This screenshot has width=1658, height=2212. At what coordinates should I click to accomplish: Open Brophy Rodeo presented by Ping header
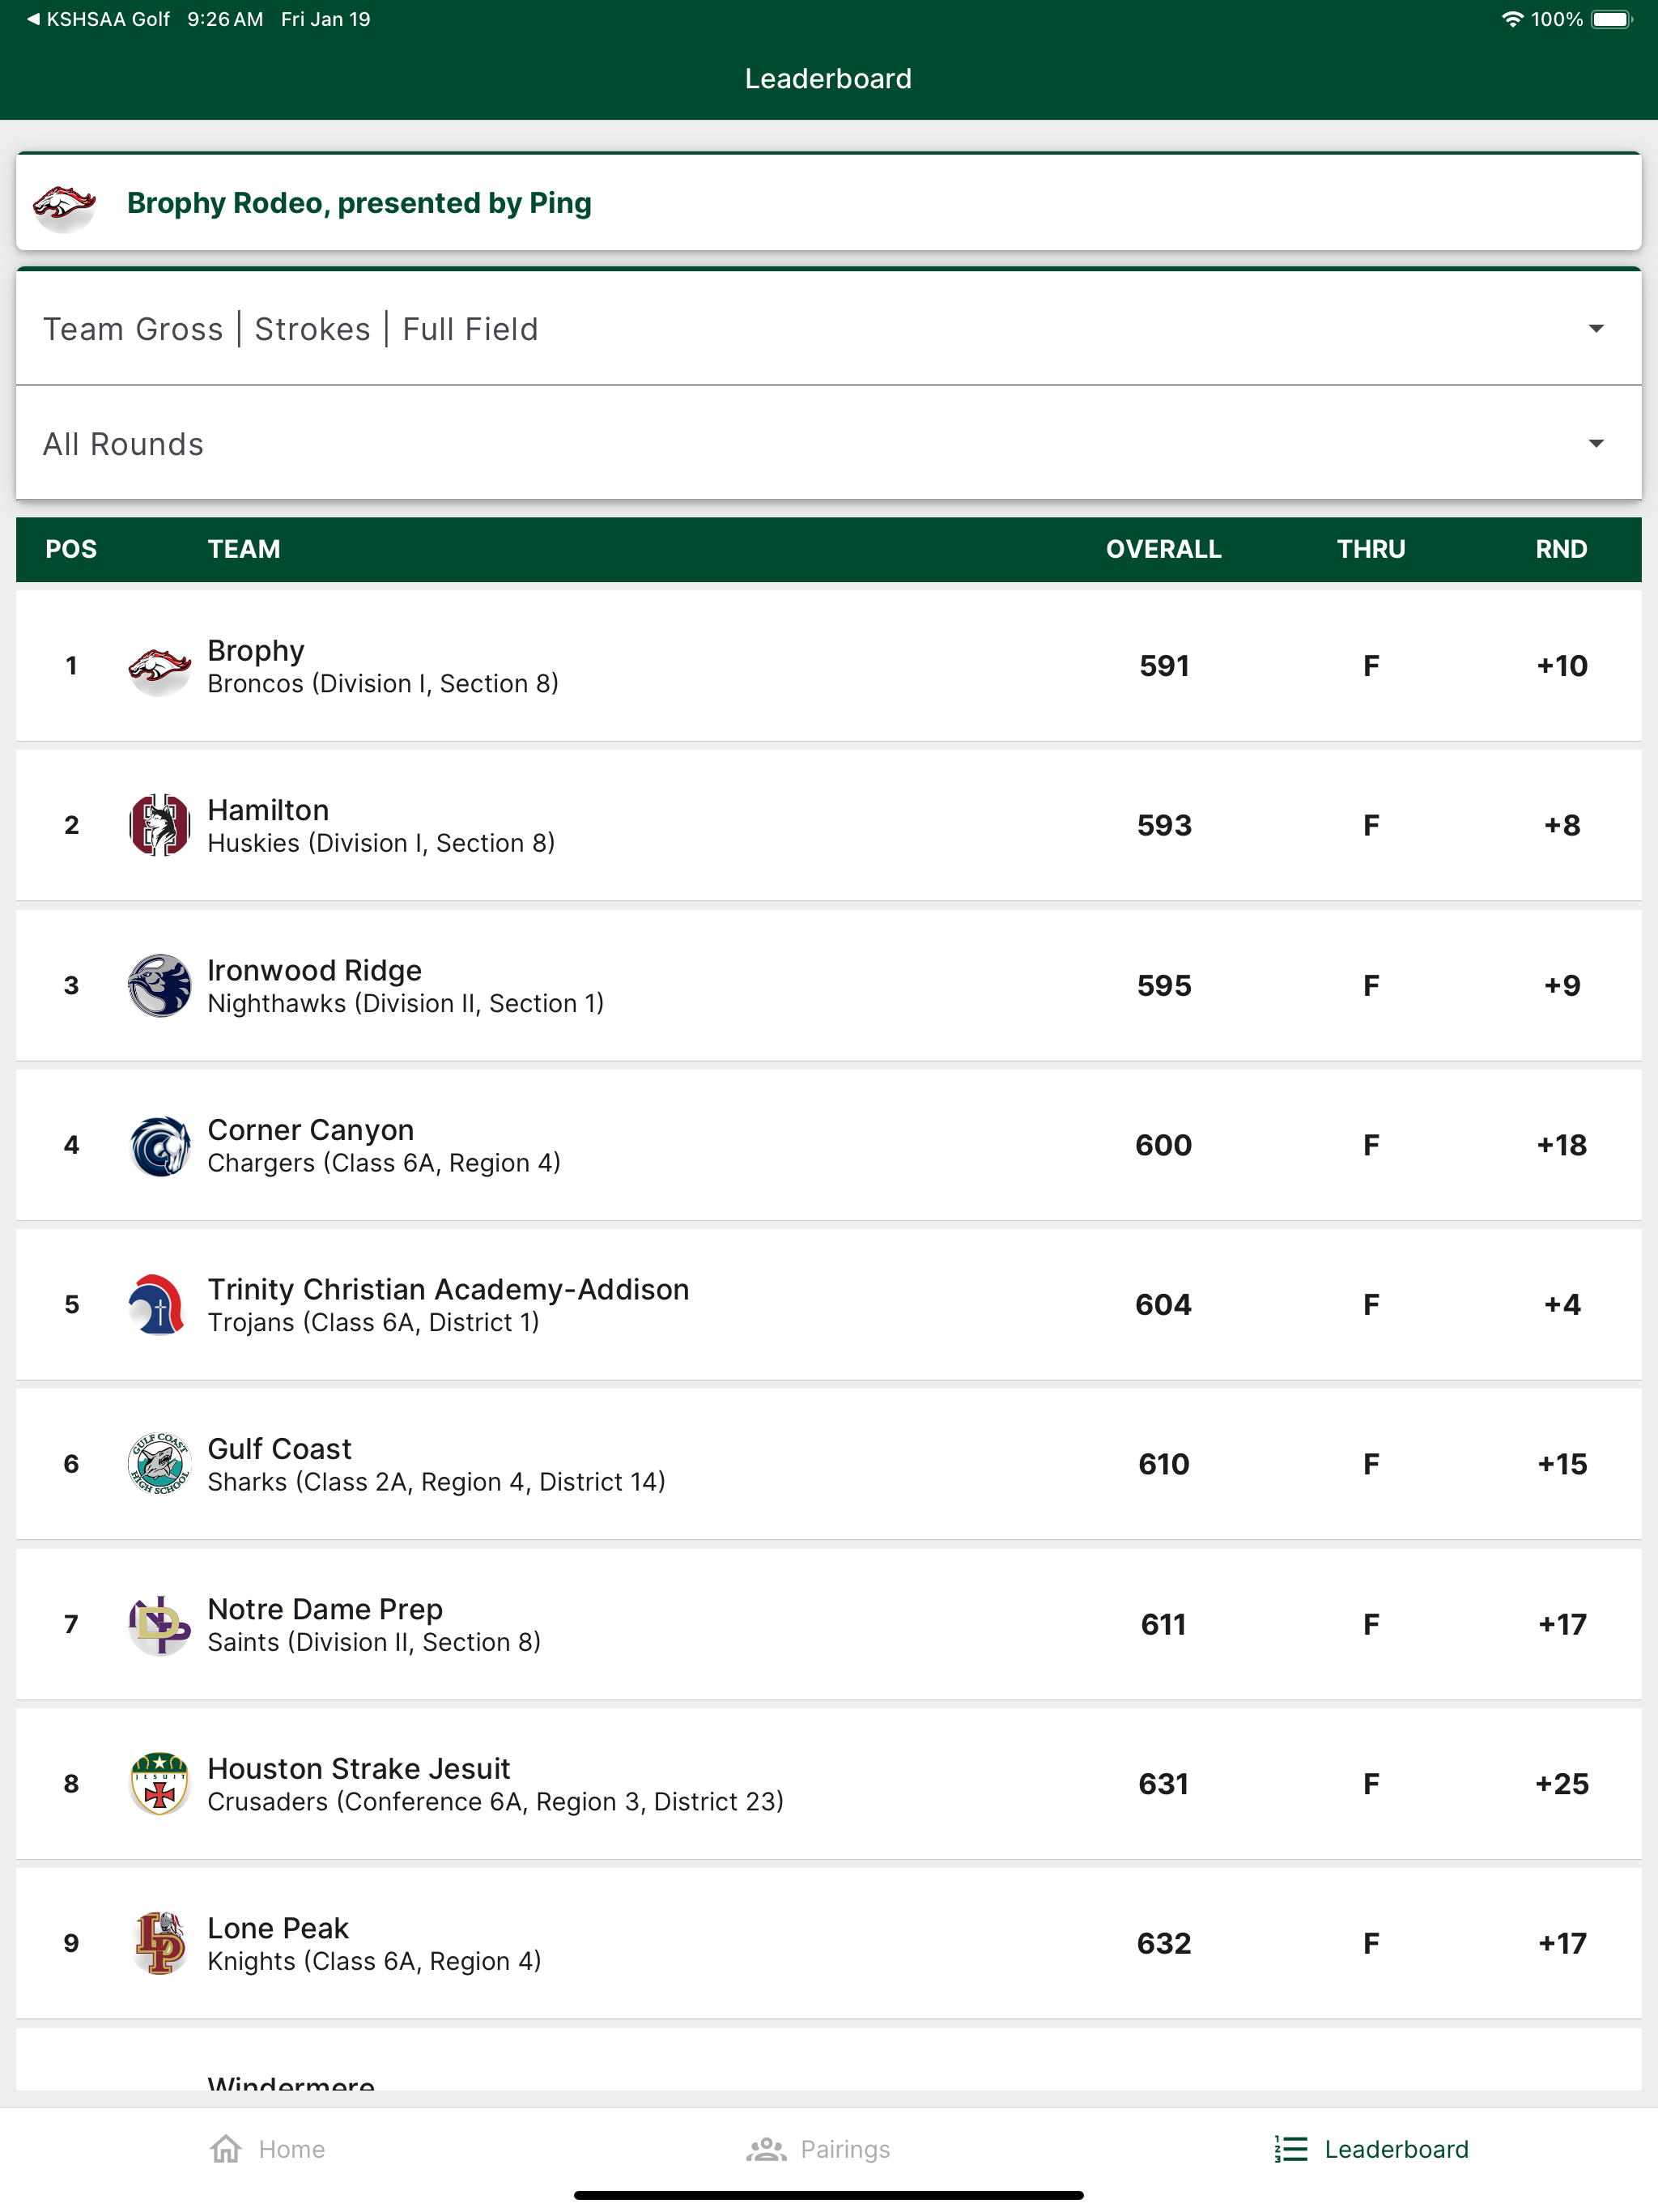[x=828, y=202]
